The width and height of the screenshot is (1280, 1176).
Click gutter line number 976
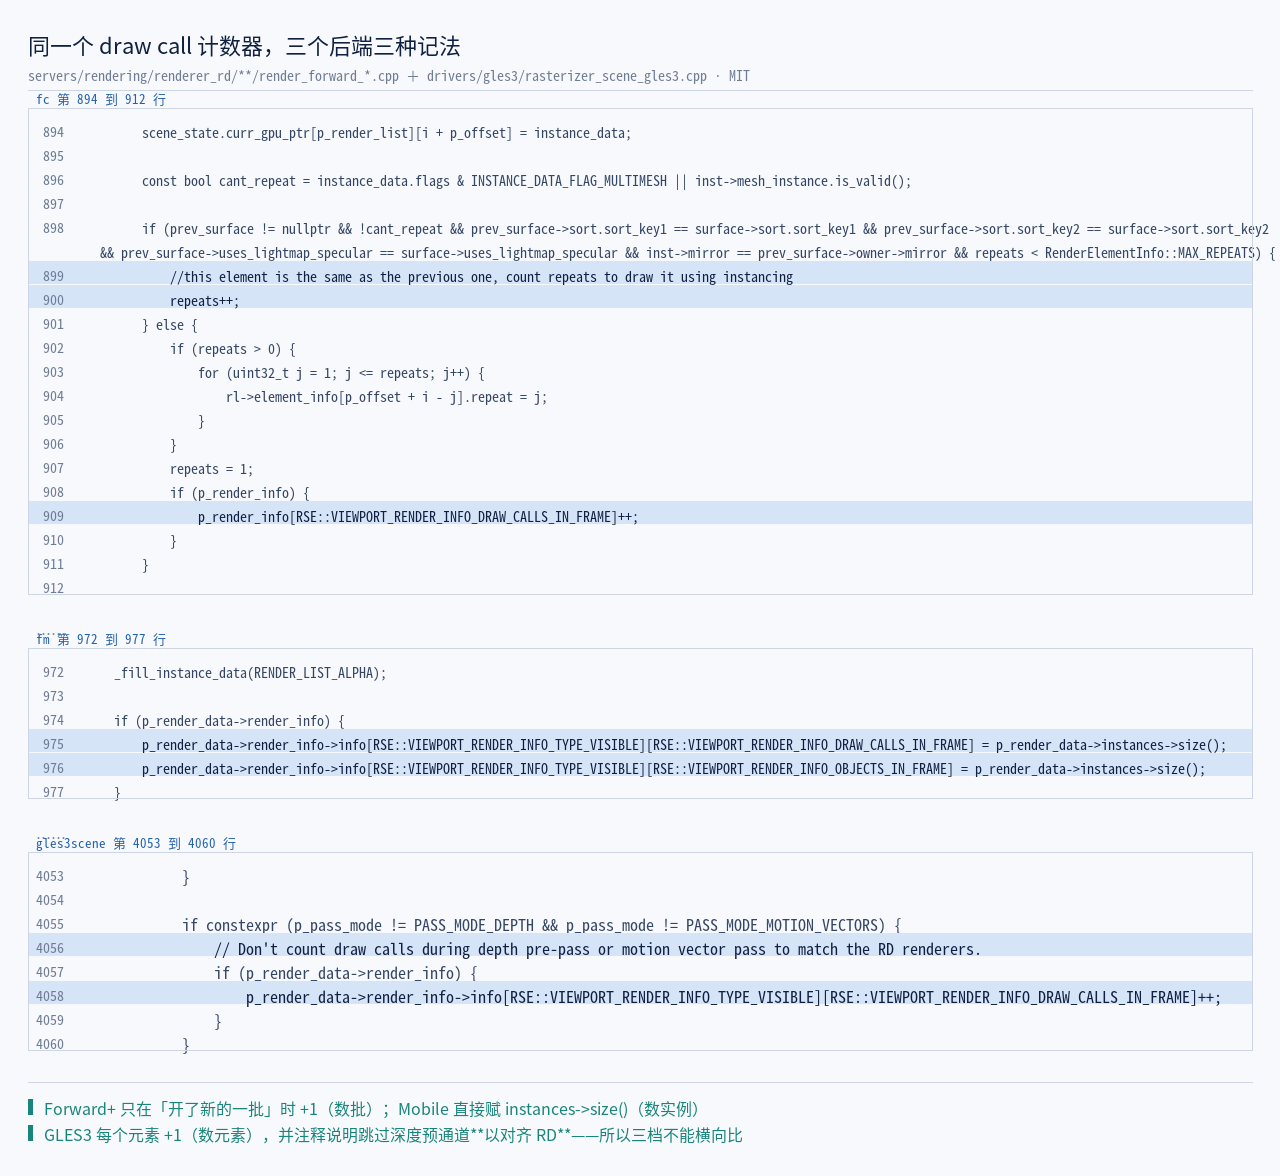pos(53,769)
